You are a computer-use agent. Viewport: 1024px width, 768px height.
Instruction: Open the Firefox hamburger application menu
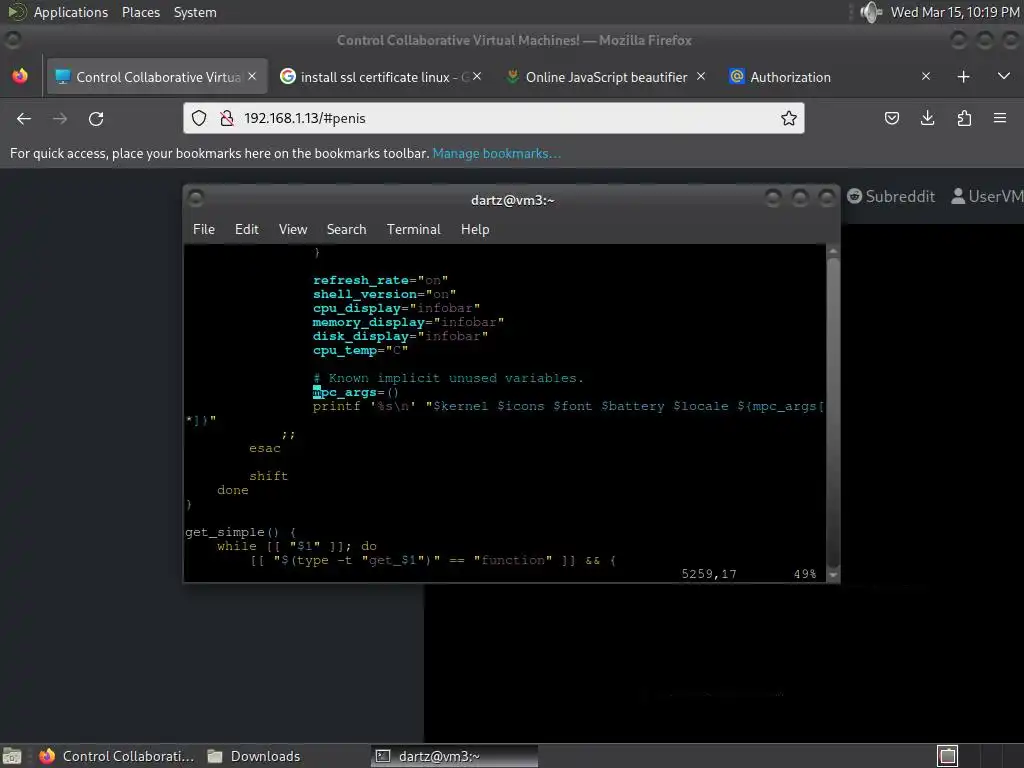[x=1000, y=118]
